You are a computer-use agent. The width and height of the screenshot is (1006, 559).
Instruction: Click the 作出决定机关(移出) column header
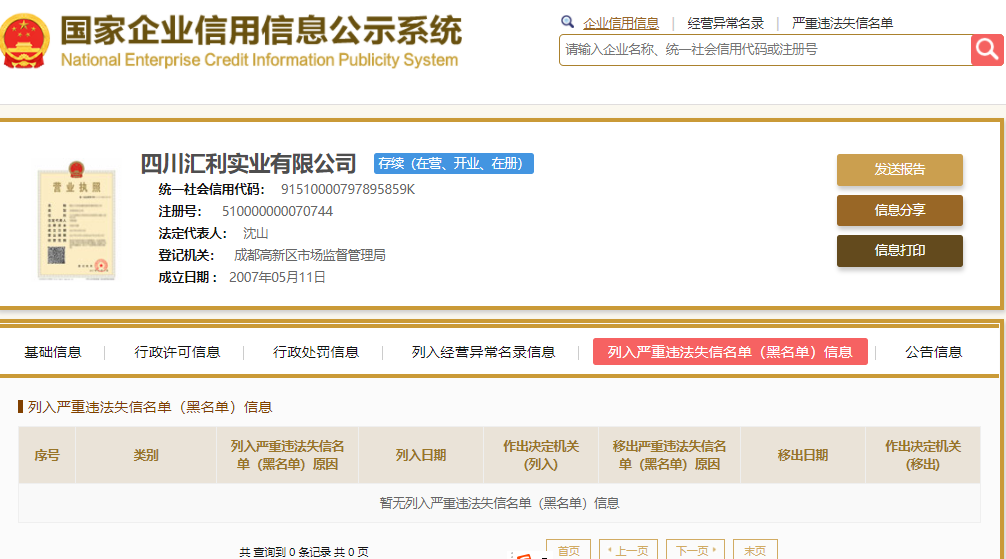coord(923,455)
